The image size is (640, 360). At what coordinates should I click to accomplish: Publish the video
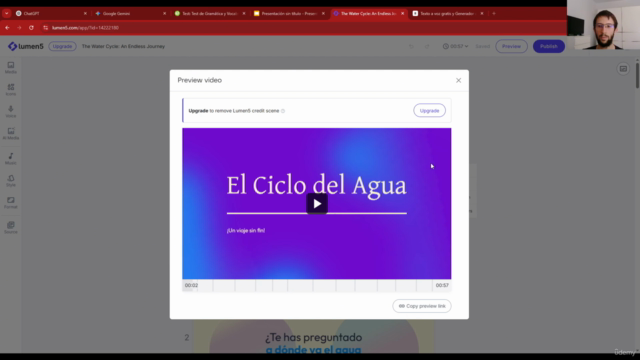click(x=549, y=47)
